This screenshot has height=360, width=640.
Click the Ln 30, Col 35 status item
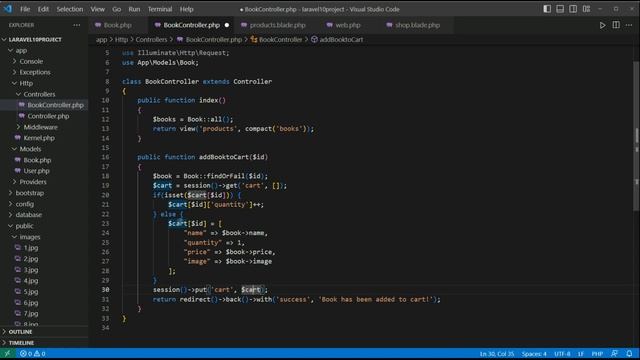pos(497,354)
